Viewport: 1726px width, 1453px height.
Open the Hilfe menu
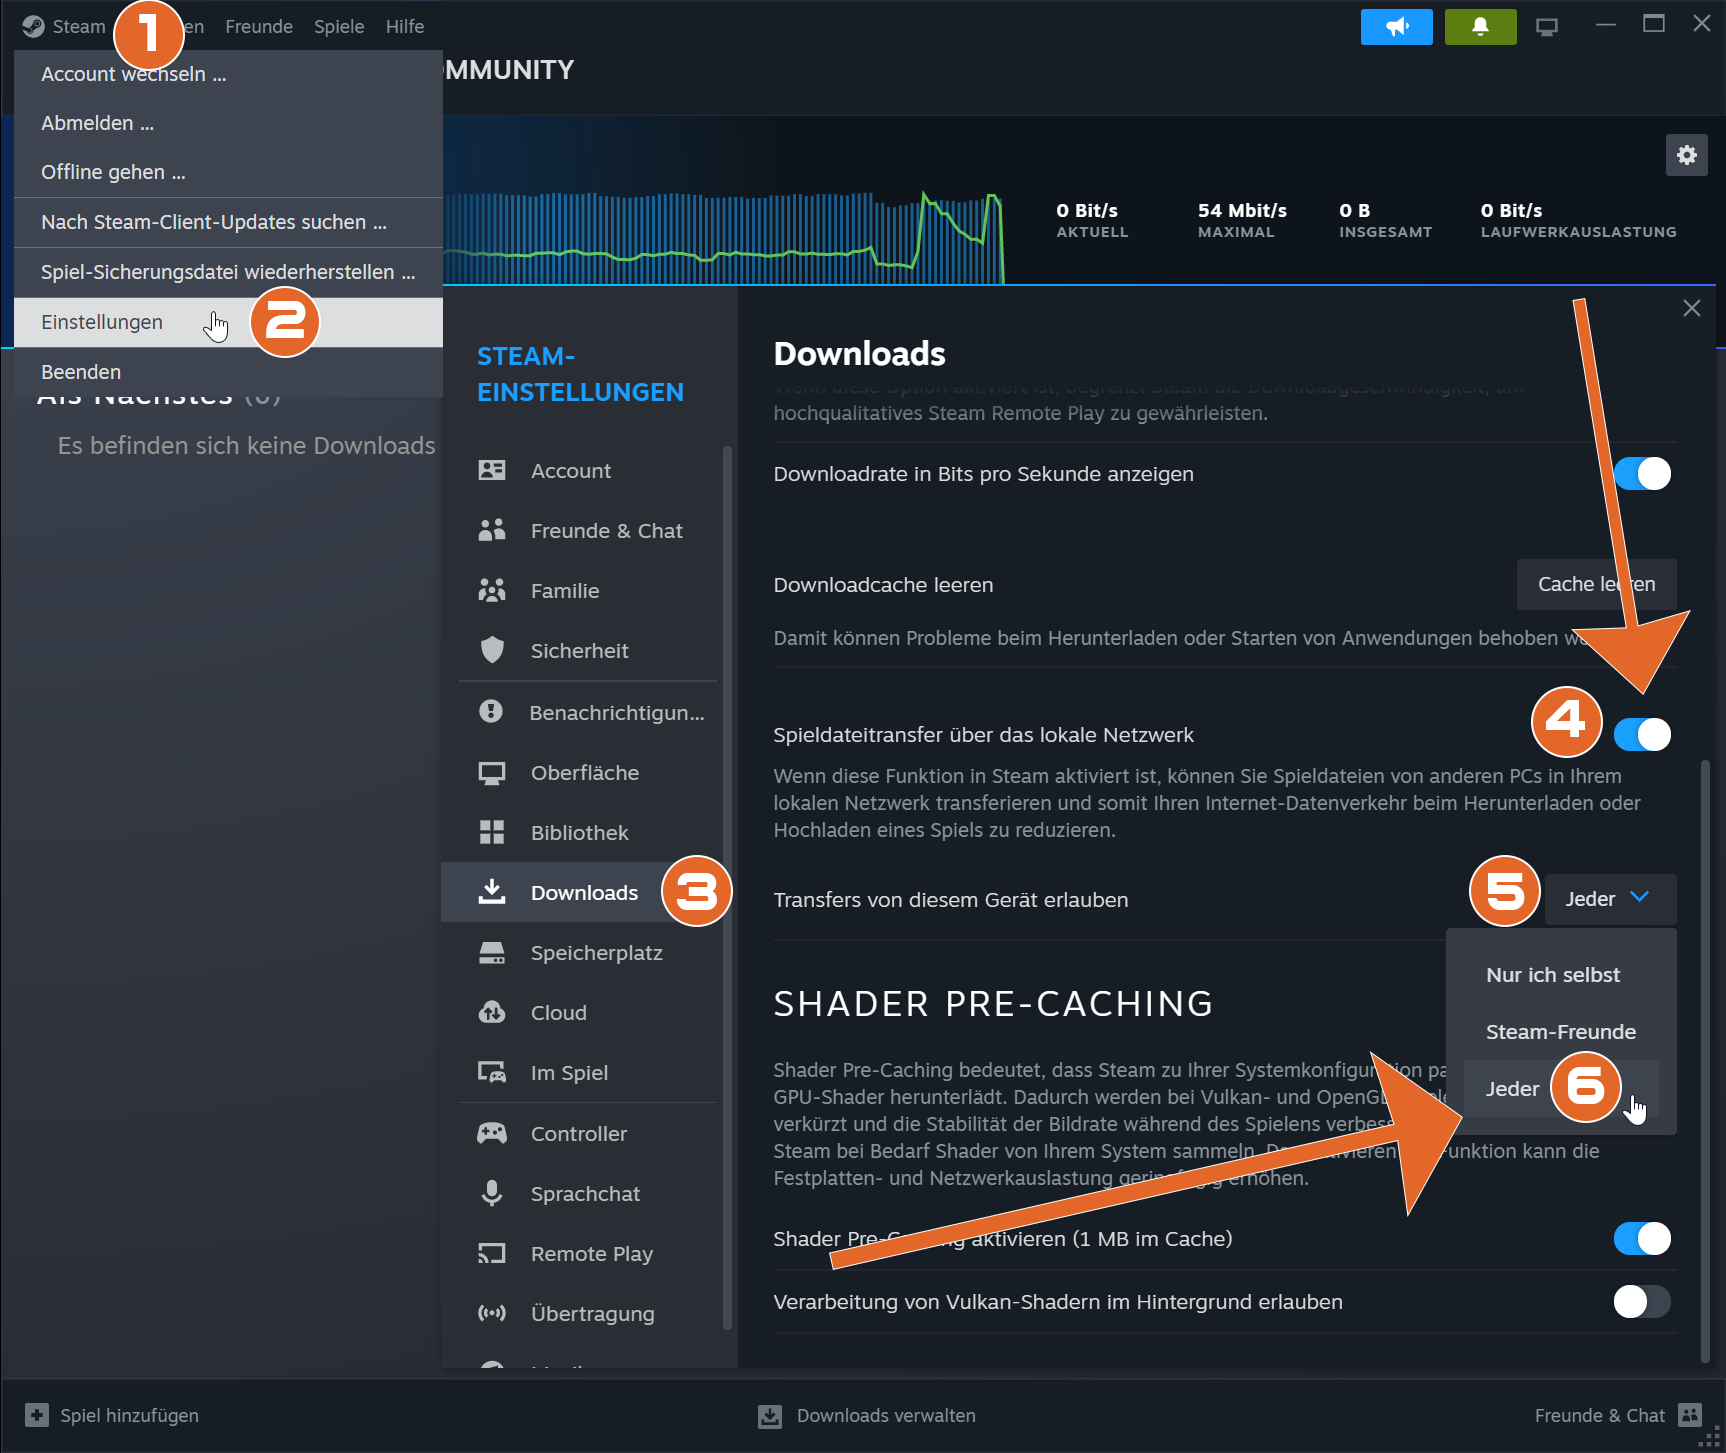click(x=405, y=27)
